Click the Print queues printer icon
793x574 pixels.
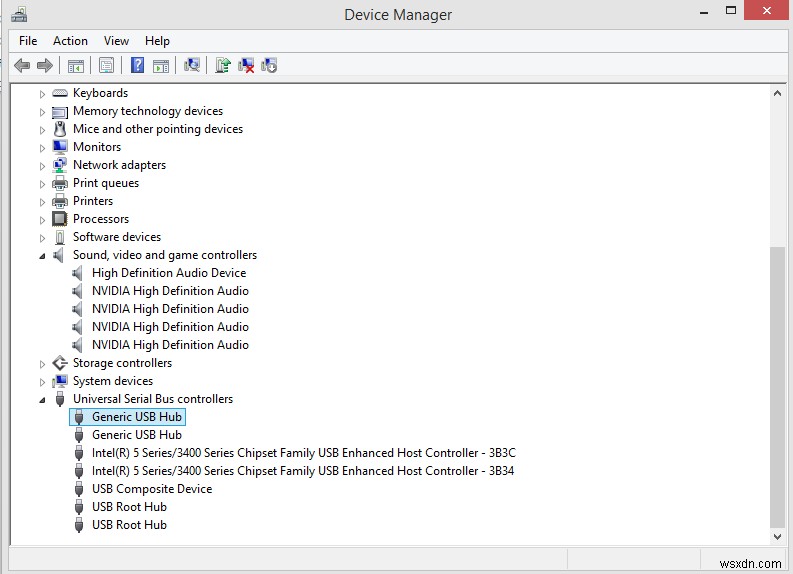(60, 183)
